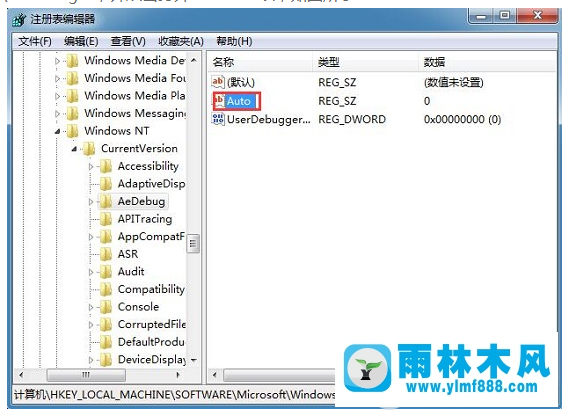The height and width of the screenshot is (412, 563).
Task: Click the Audit folder icon
Action: pos(106,272)
